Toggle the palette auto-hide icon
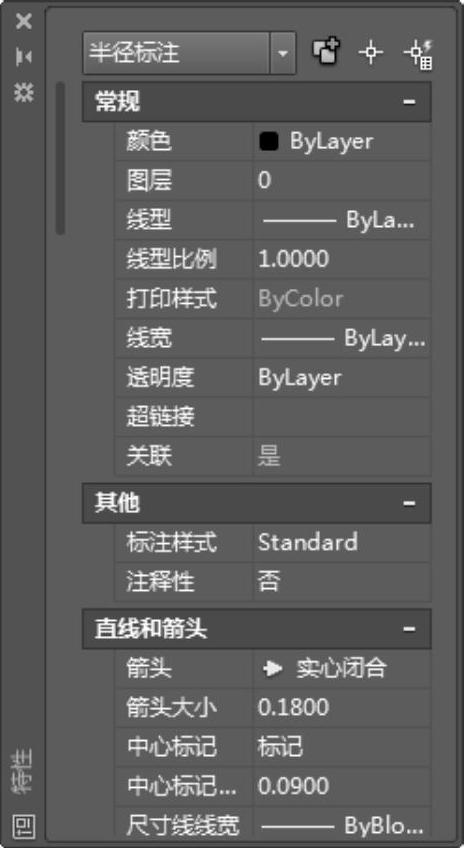The height and width of the screenshot is (848, 464). pyautogui.click(x=24, y=57)
